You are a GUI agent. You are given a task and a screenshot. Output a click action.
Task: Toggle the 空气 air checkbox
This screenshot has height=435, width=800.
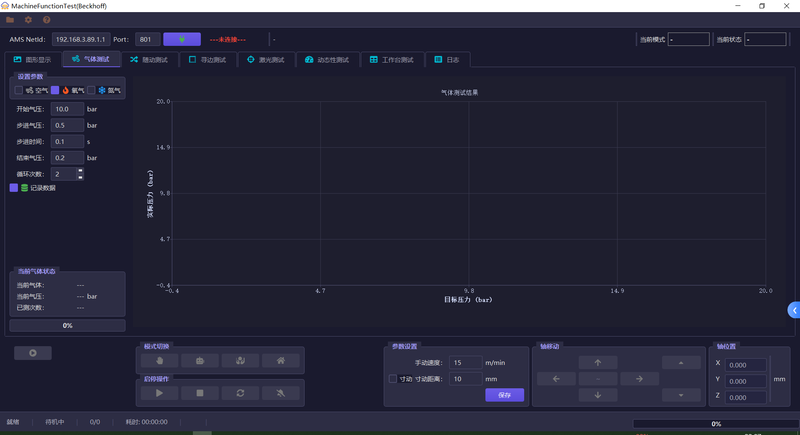(18, 90)
